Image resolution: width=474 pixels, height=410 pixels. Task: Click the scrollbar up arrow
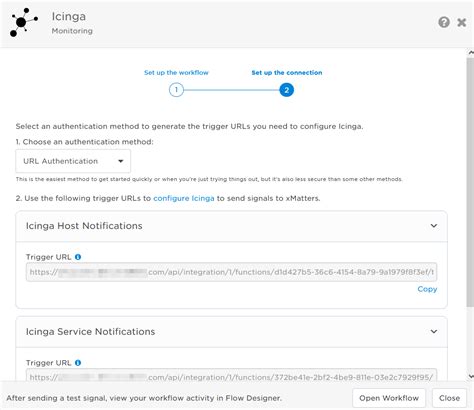pyautogui.click(x=471, y=52)
